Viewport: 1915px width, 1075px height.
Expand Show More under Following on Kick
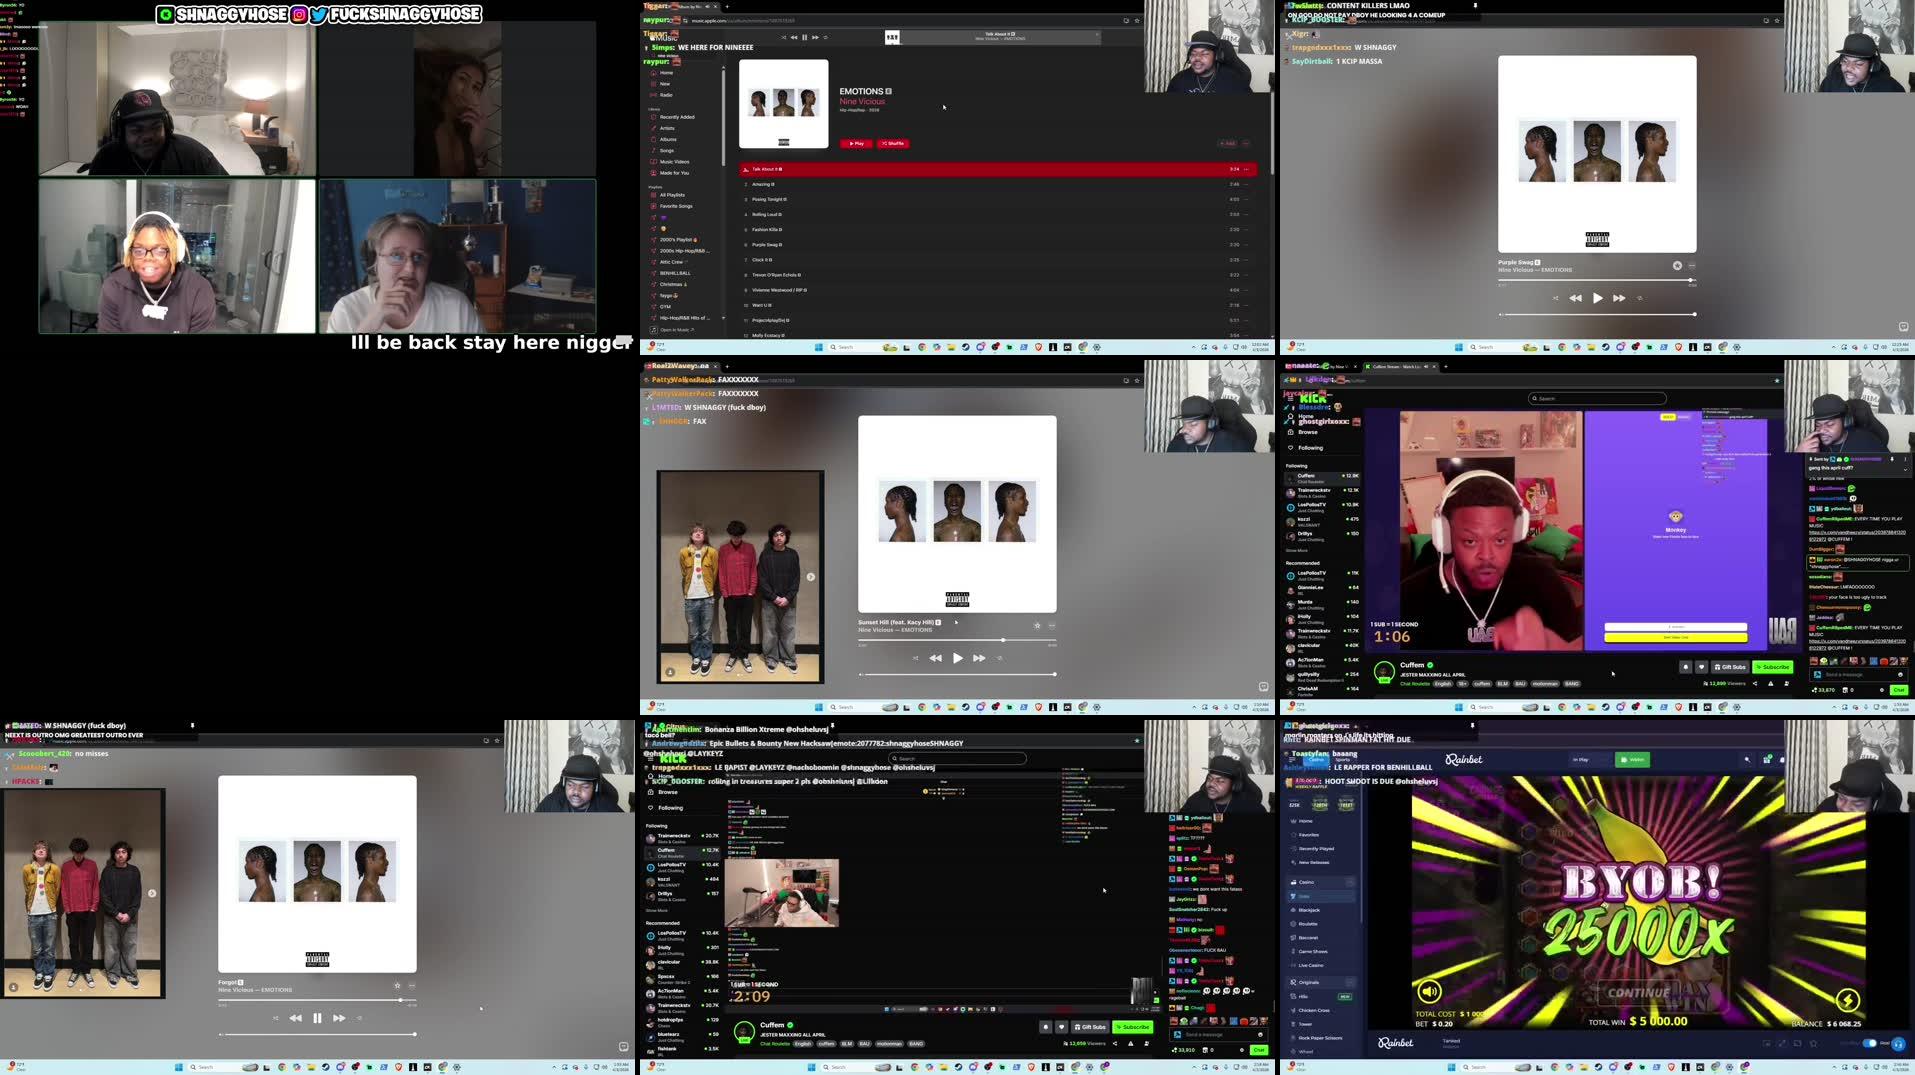656,910
